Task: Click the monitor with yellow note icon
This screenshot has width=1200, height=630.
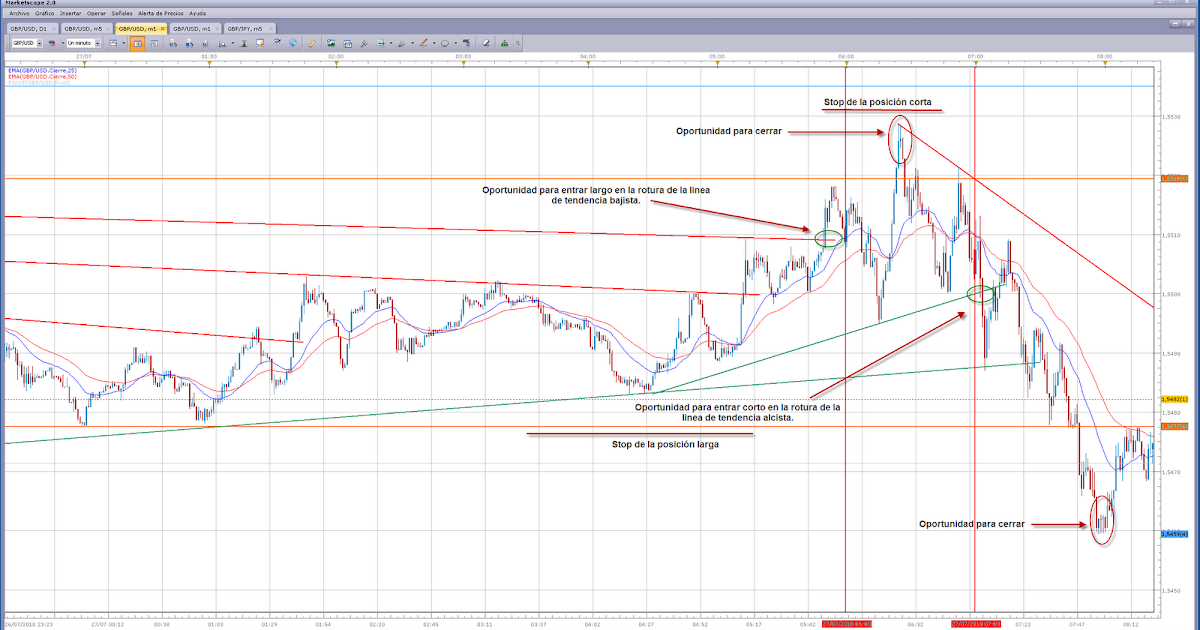Action: 259,43
